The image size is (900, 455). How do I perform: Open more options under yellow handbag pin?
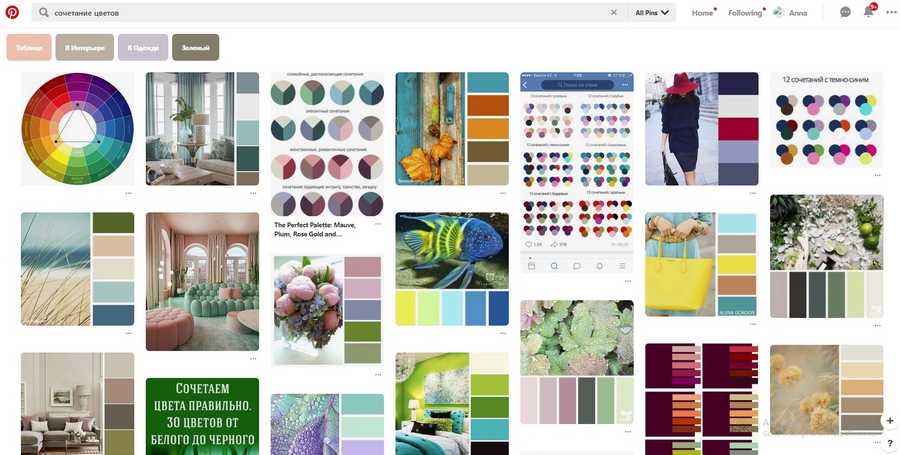tap(752, 324)
